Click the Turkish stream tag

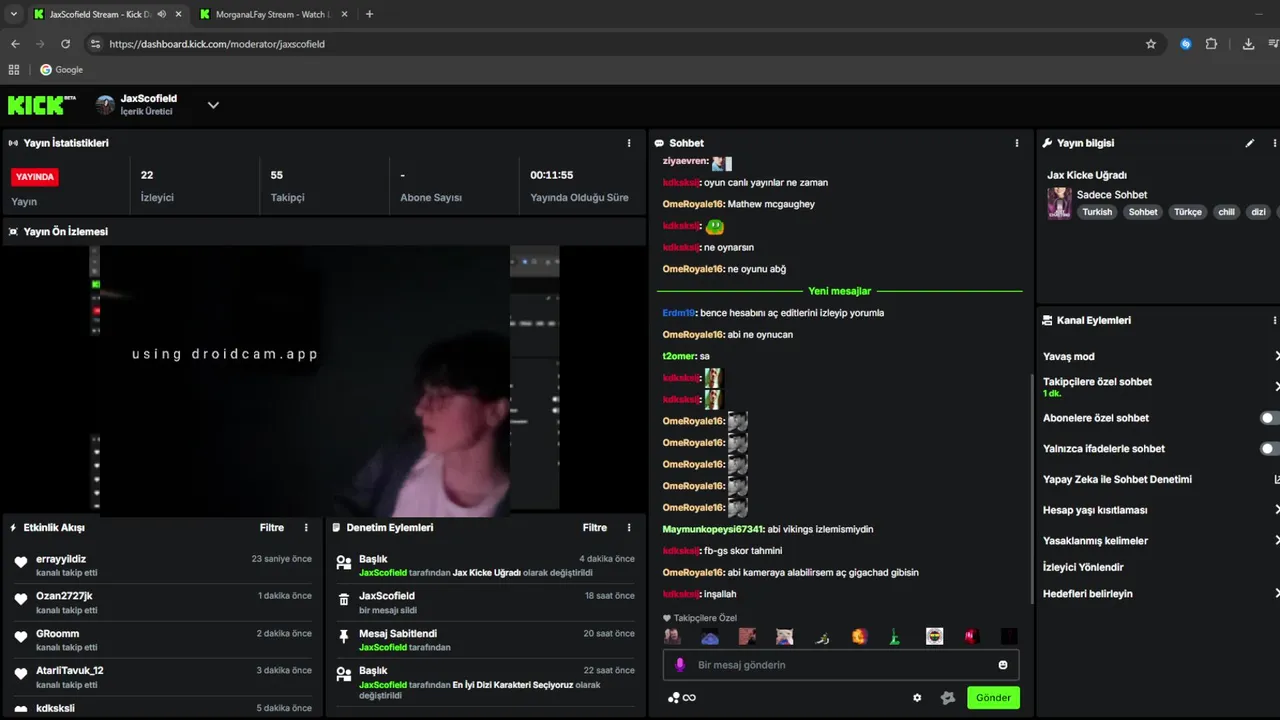[1097, 212]
